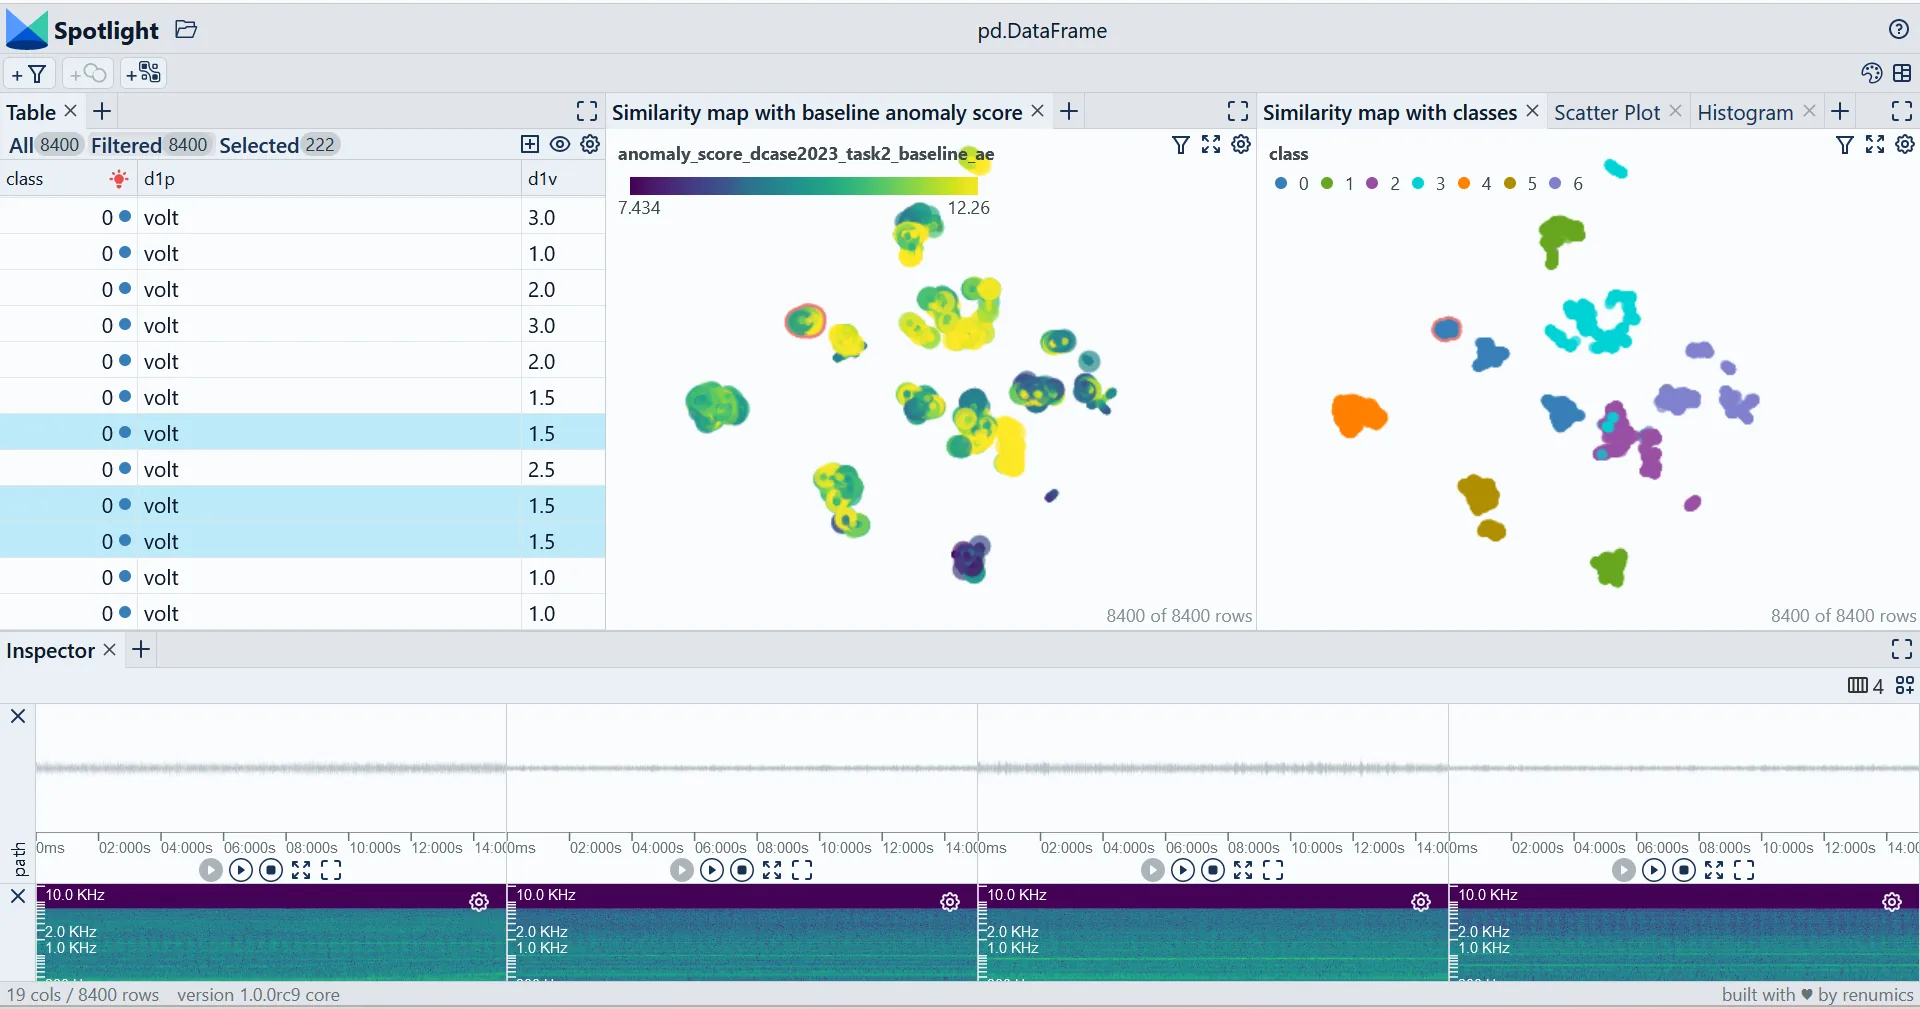Click the orange cluster in the classes map
The width and height of the screenshot is (1920, 1009).
coord(1359,415)
